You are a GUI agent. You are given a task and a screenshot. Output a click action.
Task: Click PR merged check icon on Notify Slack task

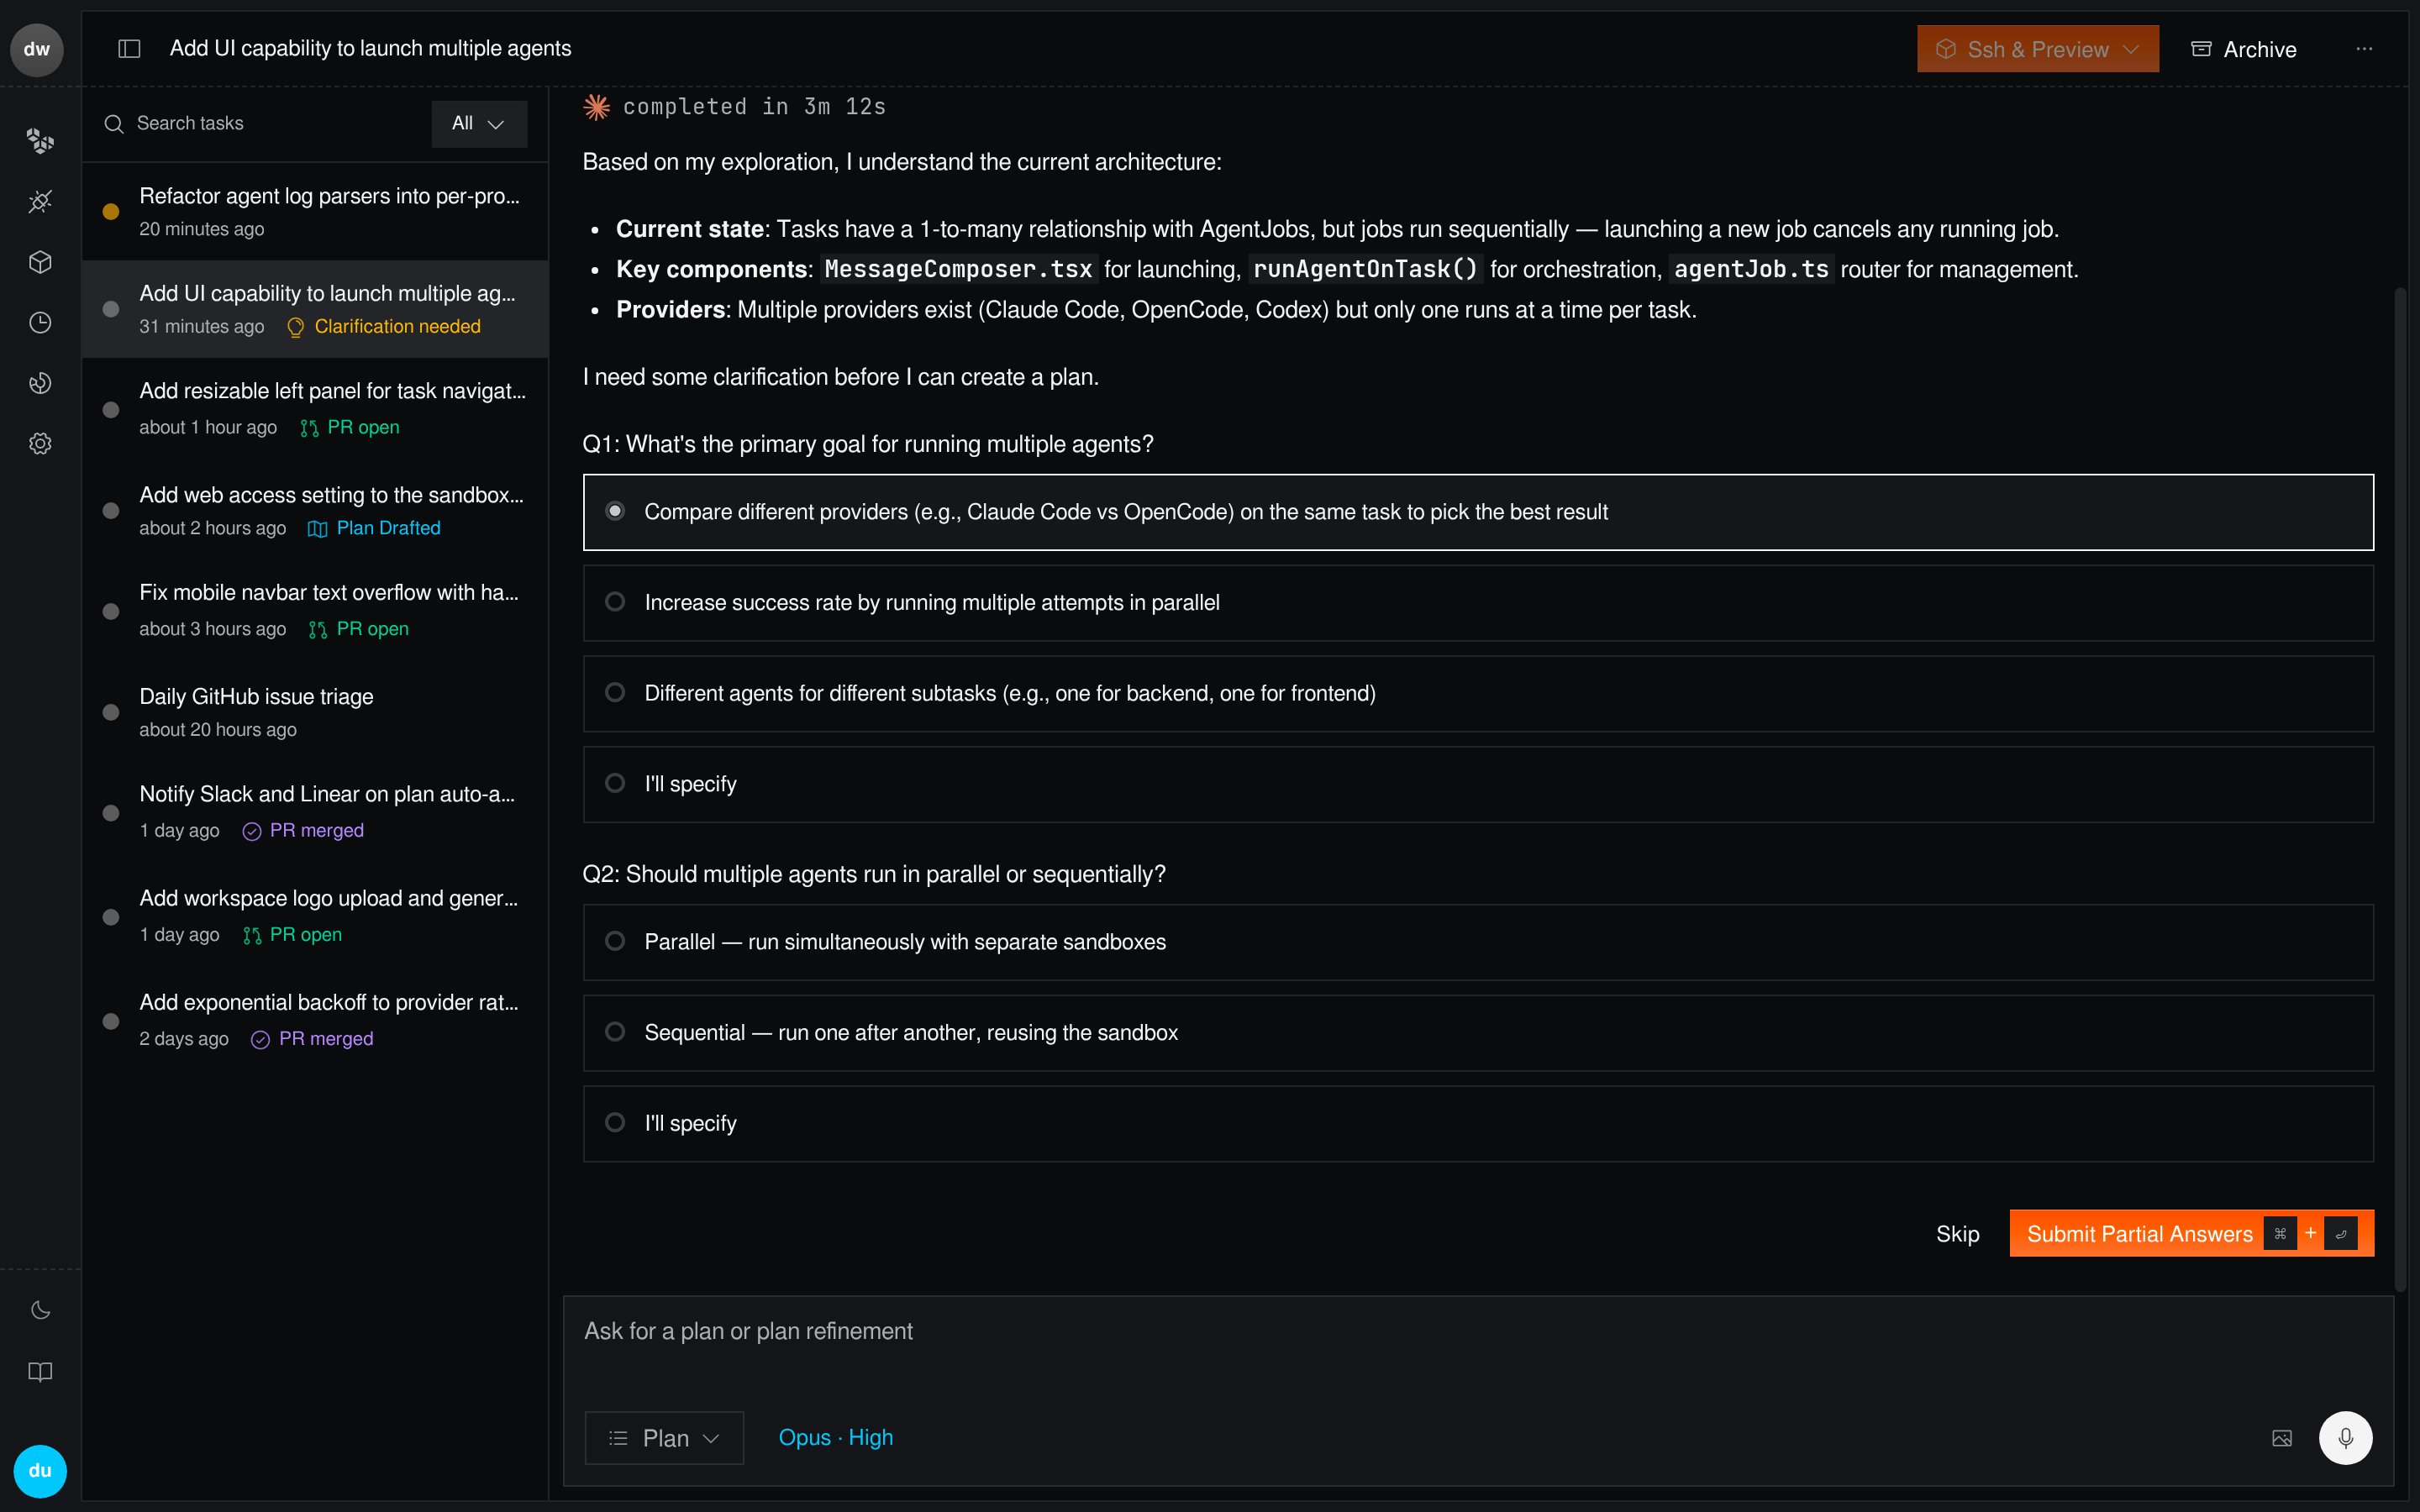(x=252, y=831)
